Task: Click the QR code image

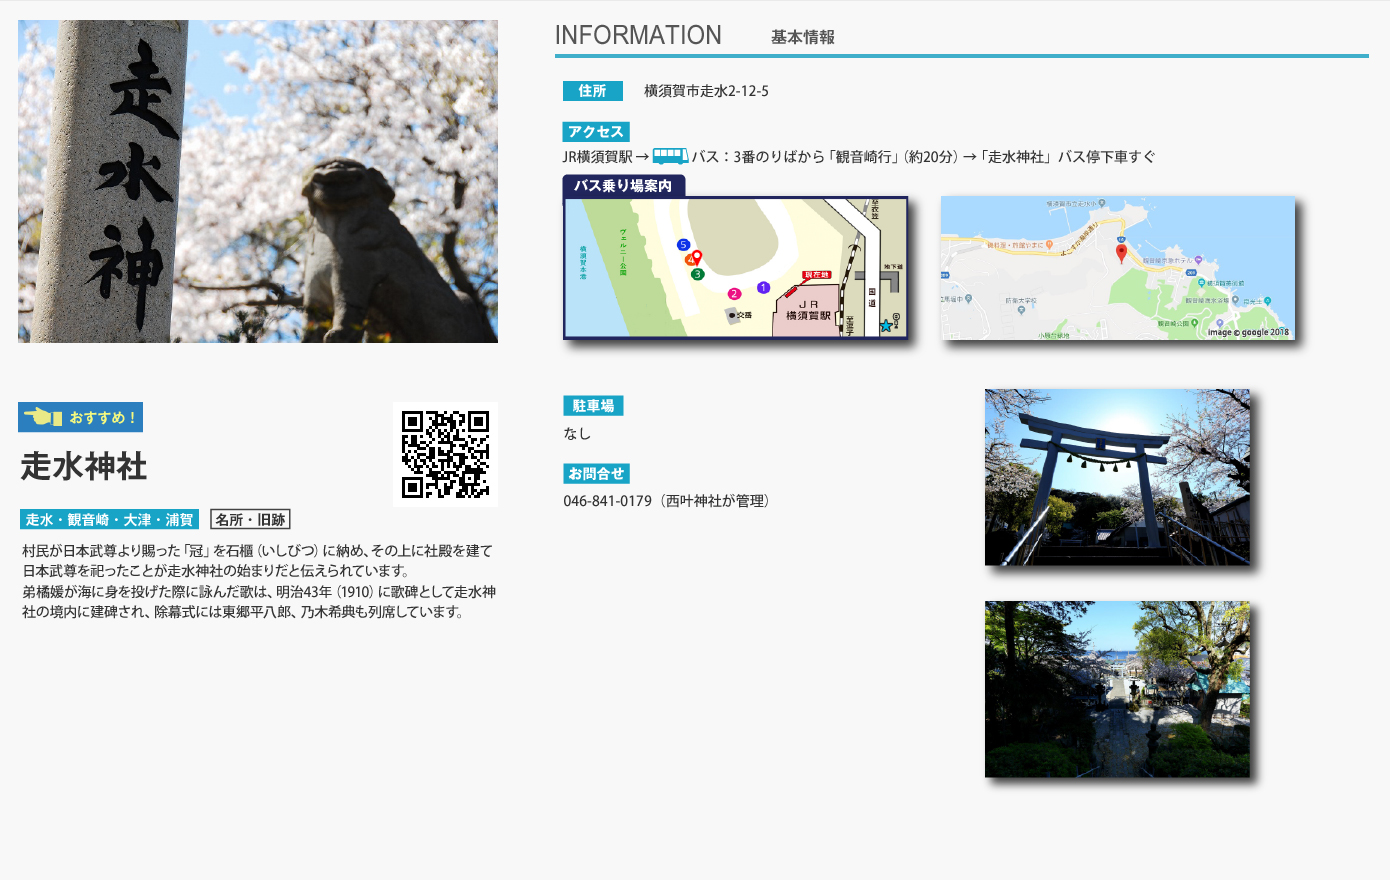Action: pos(445,454)
